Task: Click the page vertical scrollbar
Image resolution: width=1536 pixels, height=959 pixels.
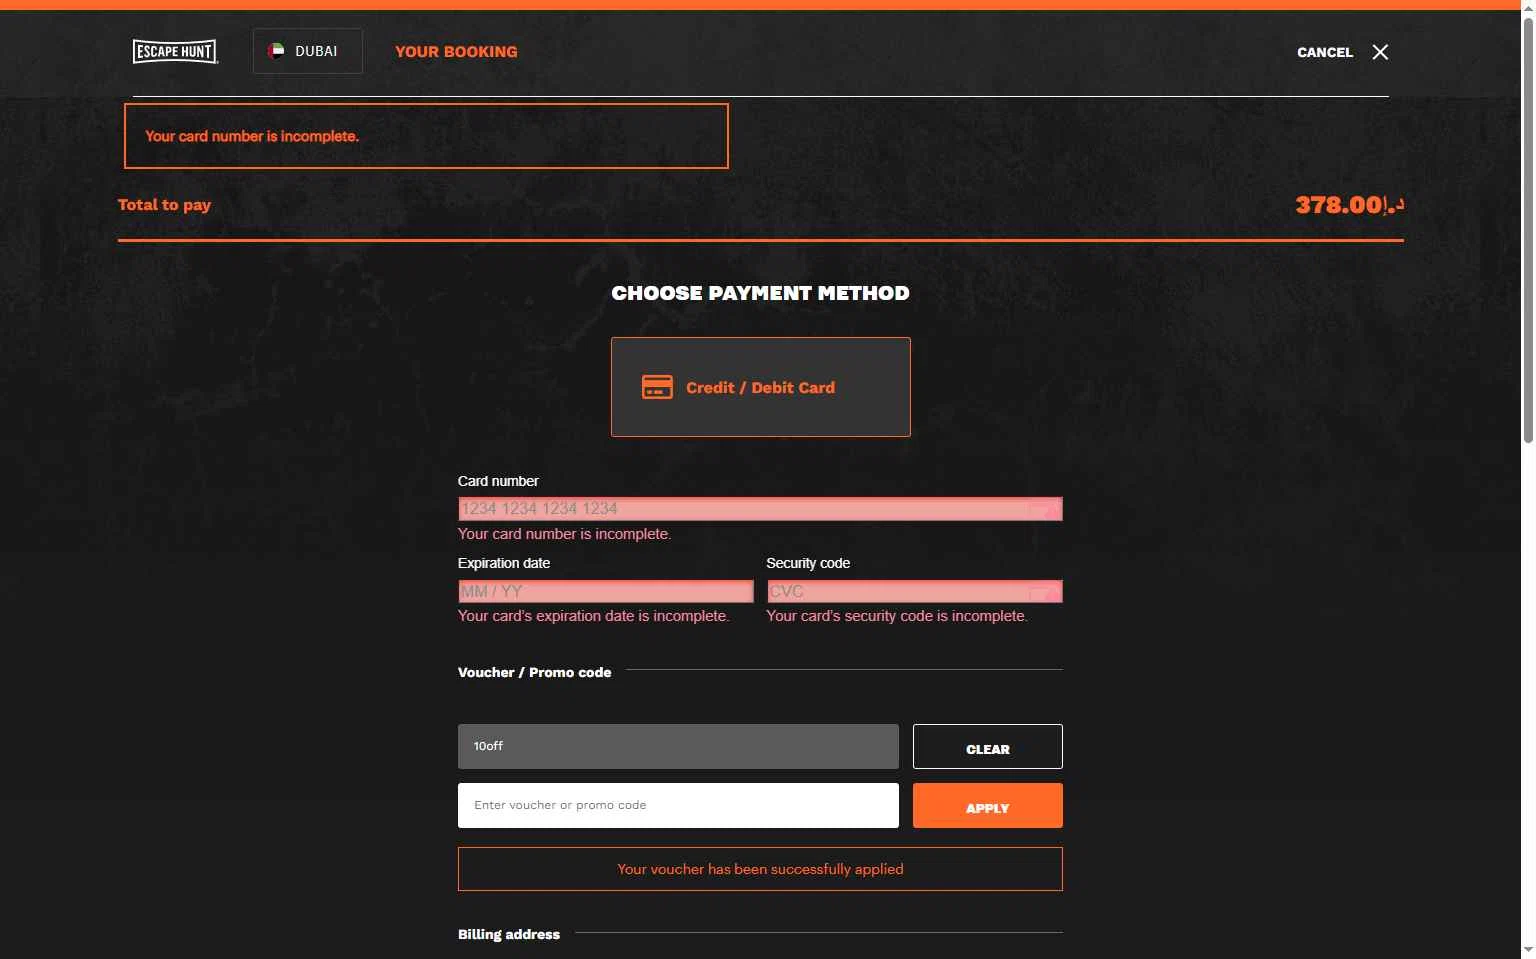Action: pos(1528,230)
